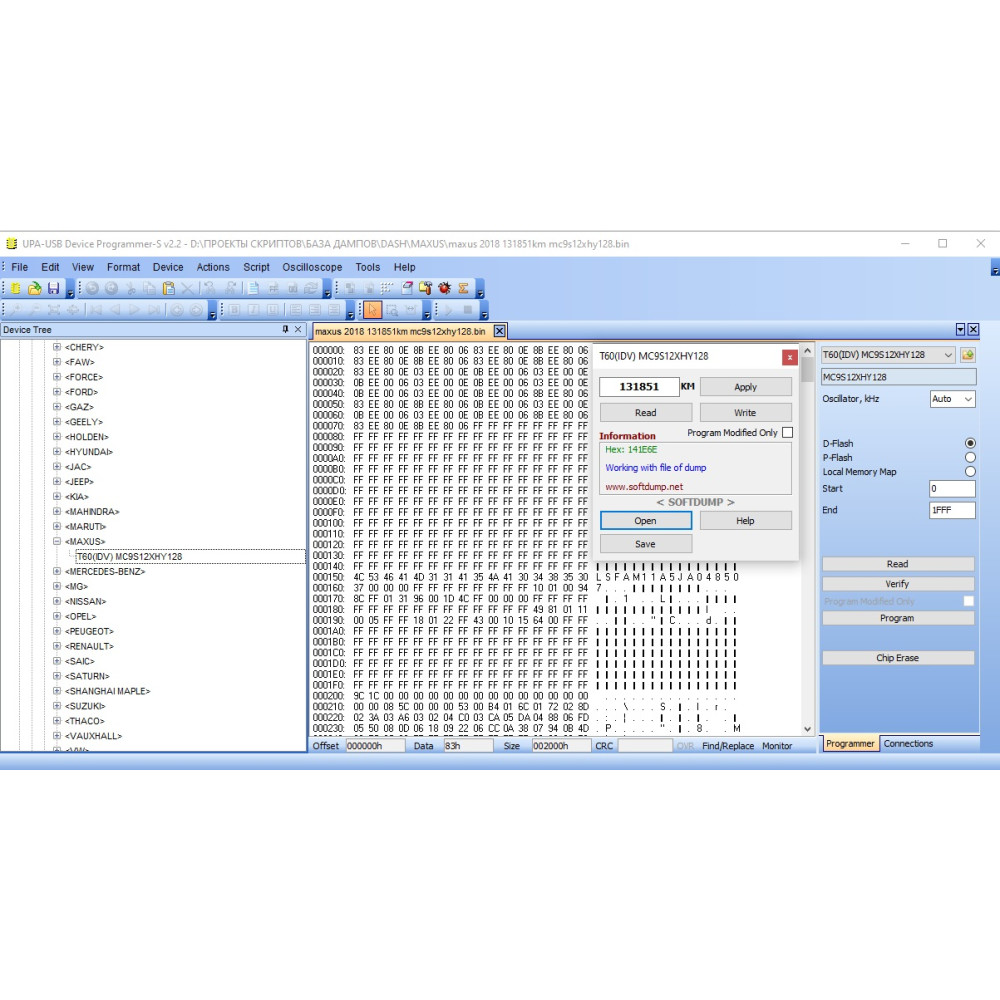Screen dimensions: 1000x1000
Task: Click Apply in the mileage dialog
Action: [746, 387]
